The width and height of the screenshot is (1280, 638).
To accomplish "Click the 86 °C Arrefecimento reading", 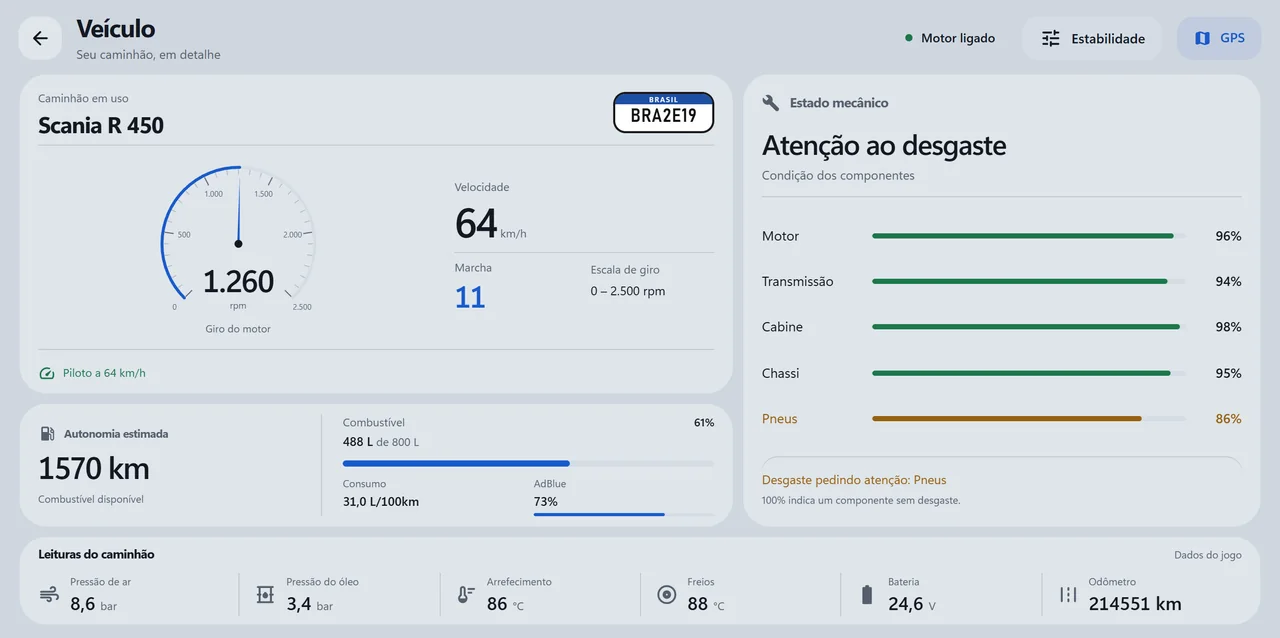I will [x=505, y=604].
